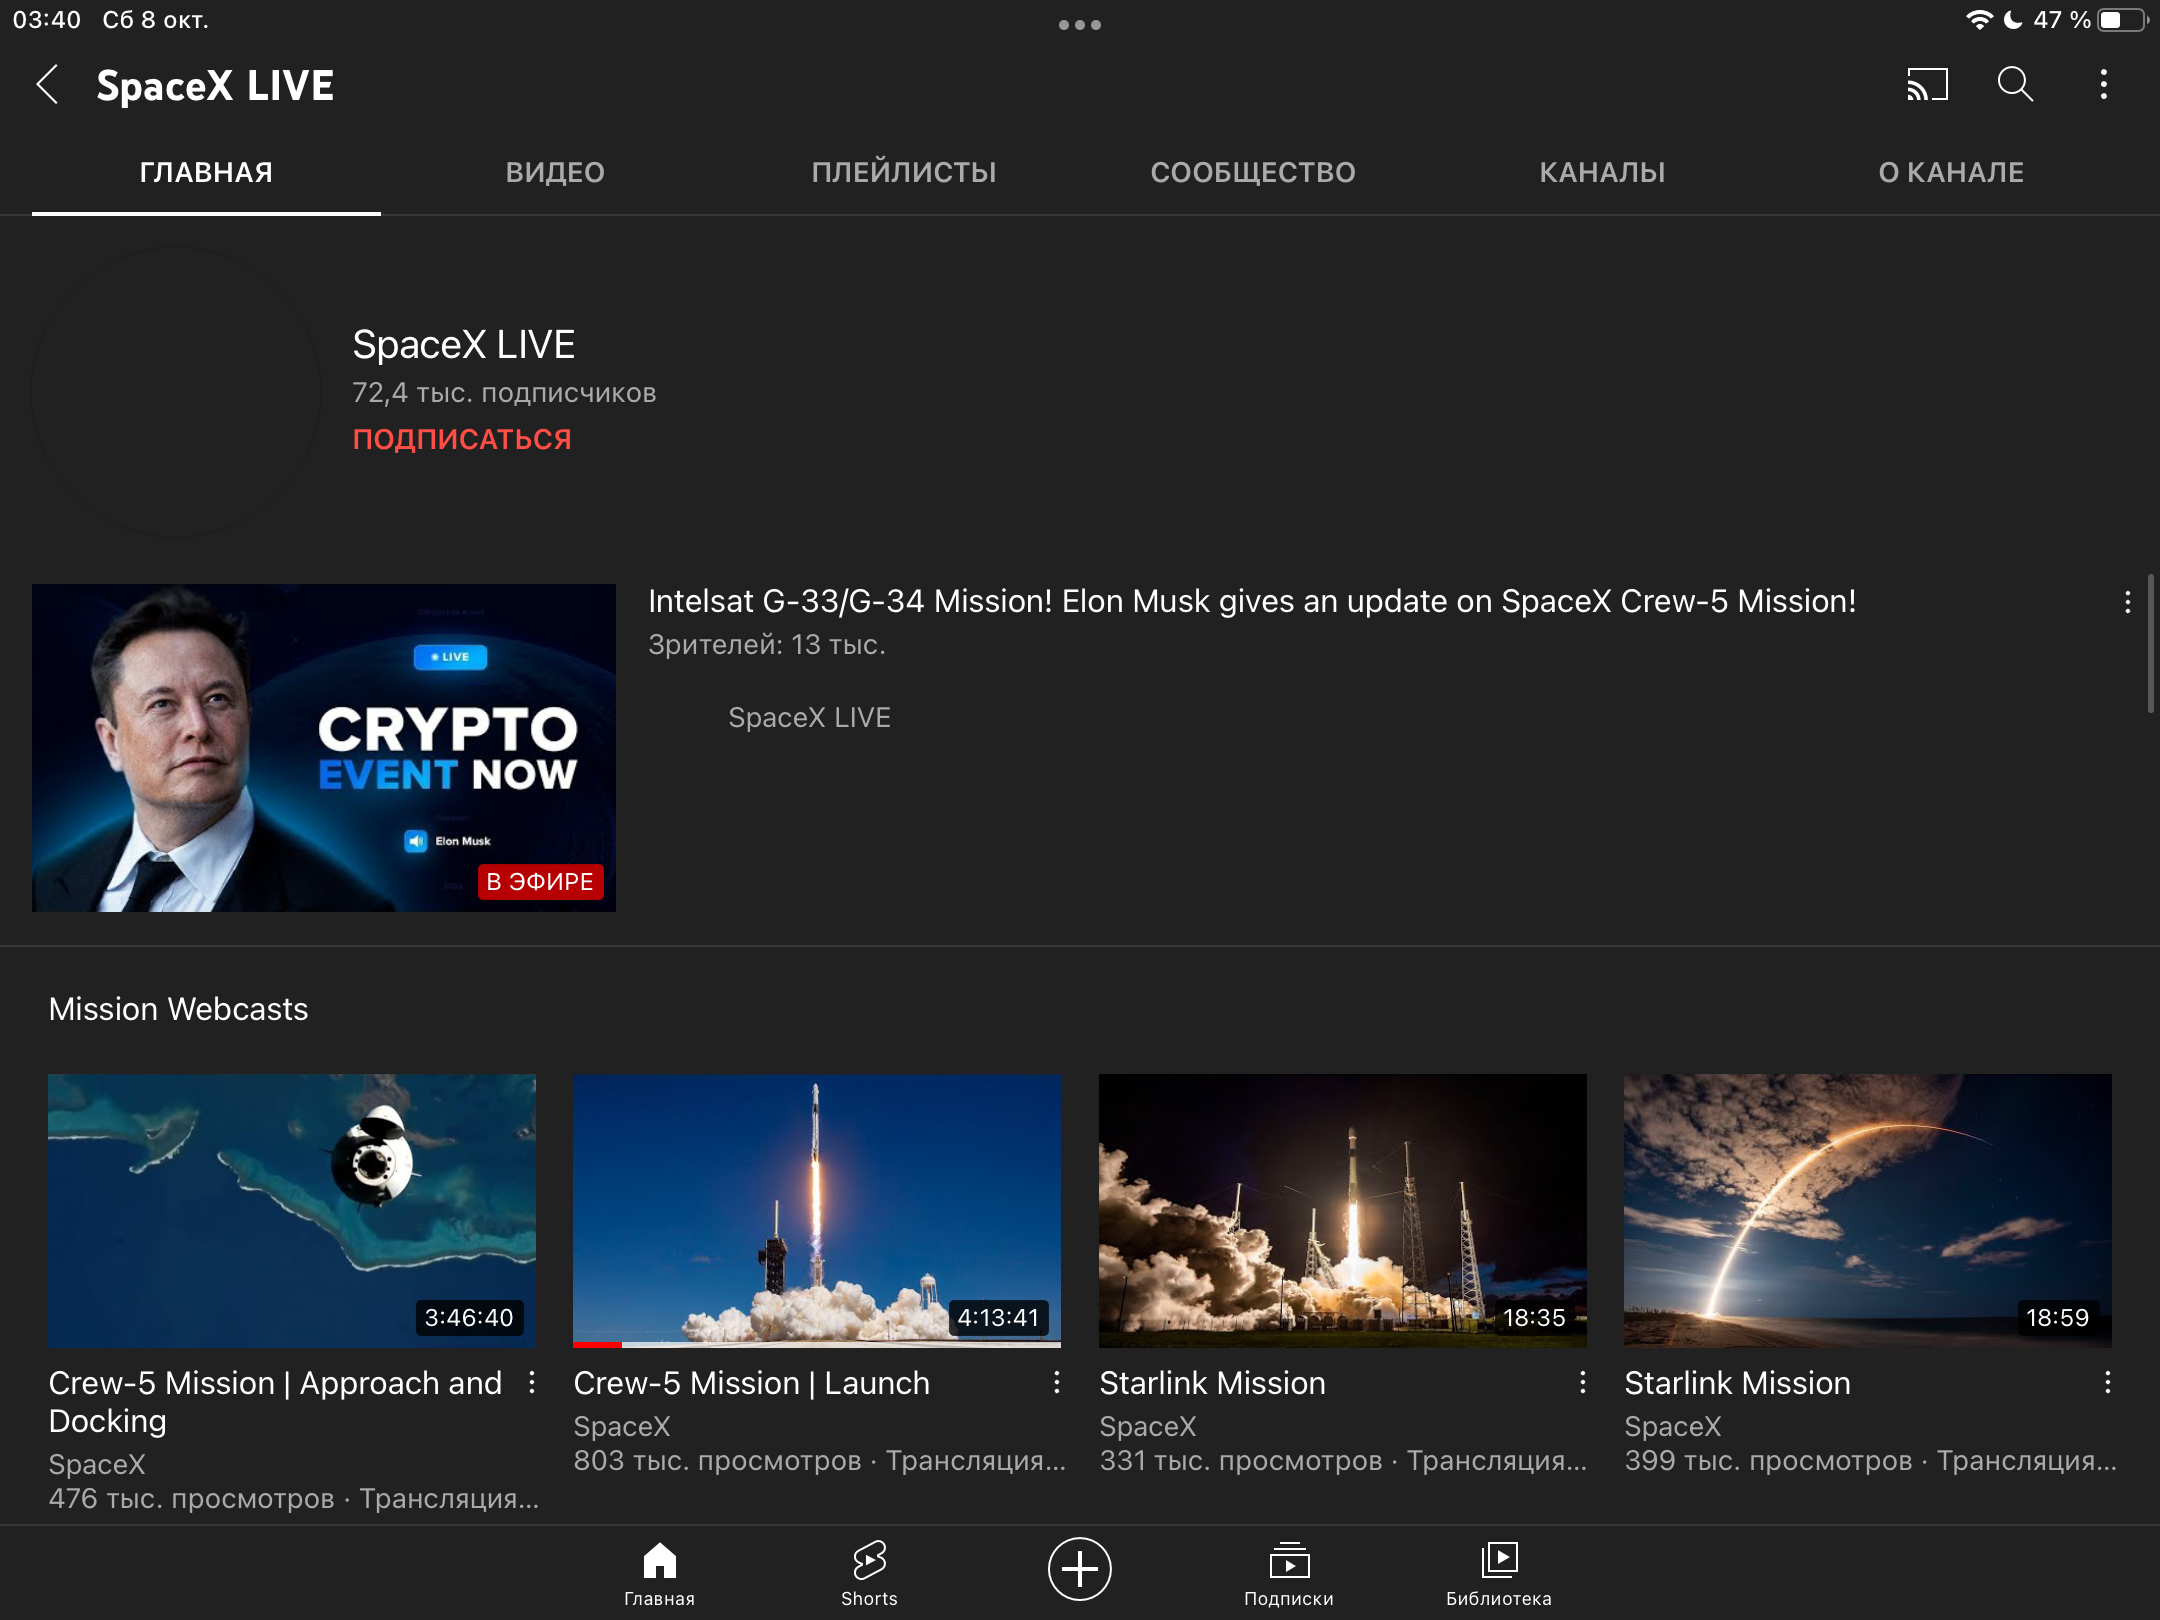The image size is (2160, 1620).
Task: Switch to the КАНАЛЫ tab
Action: (x=1602, y=173)
